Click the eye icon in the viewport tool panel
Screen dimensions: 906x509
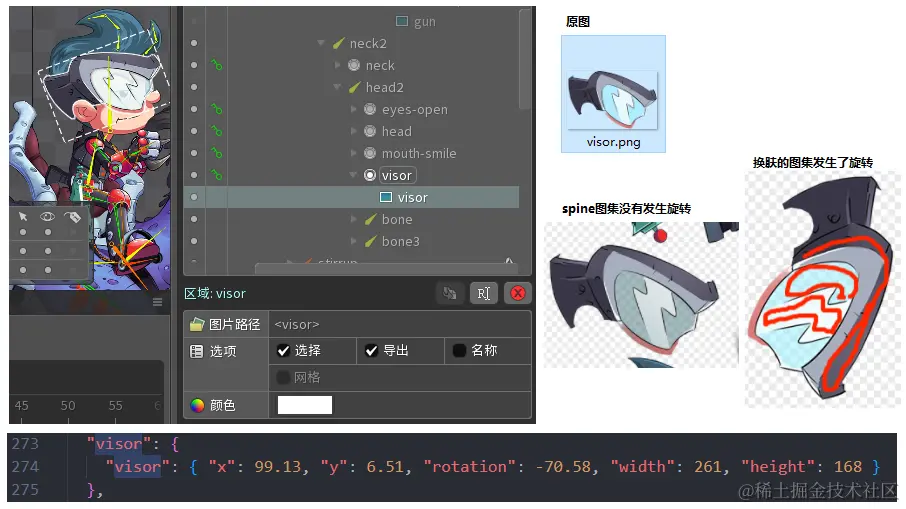(x=47, y=217)
